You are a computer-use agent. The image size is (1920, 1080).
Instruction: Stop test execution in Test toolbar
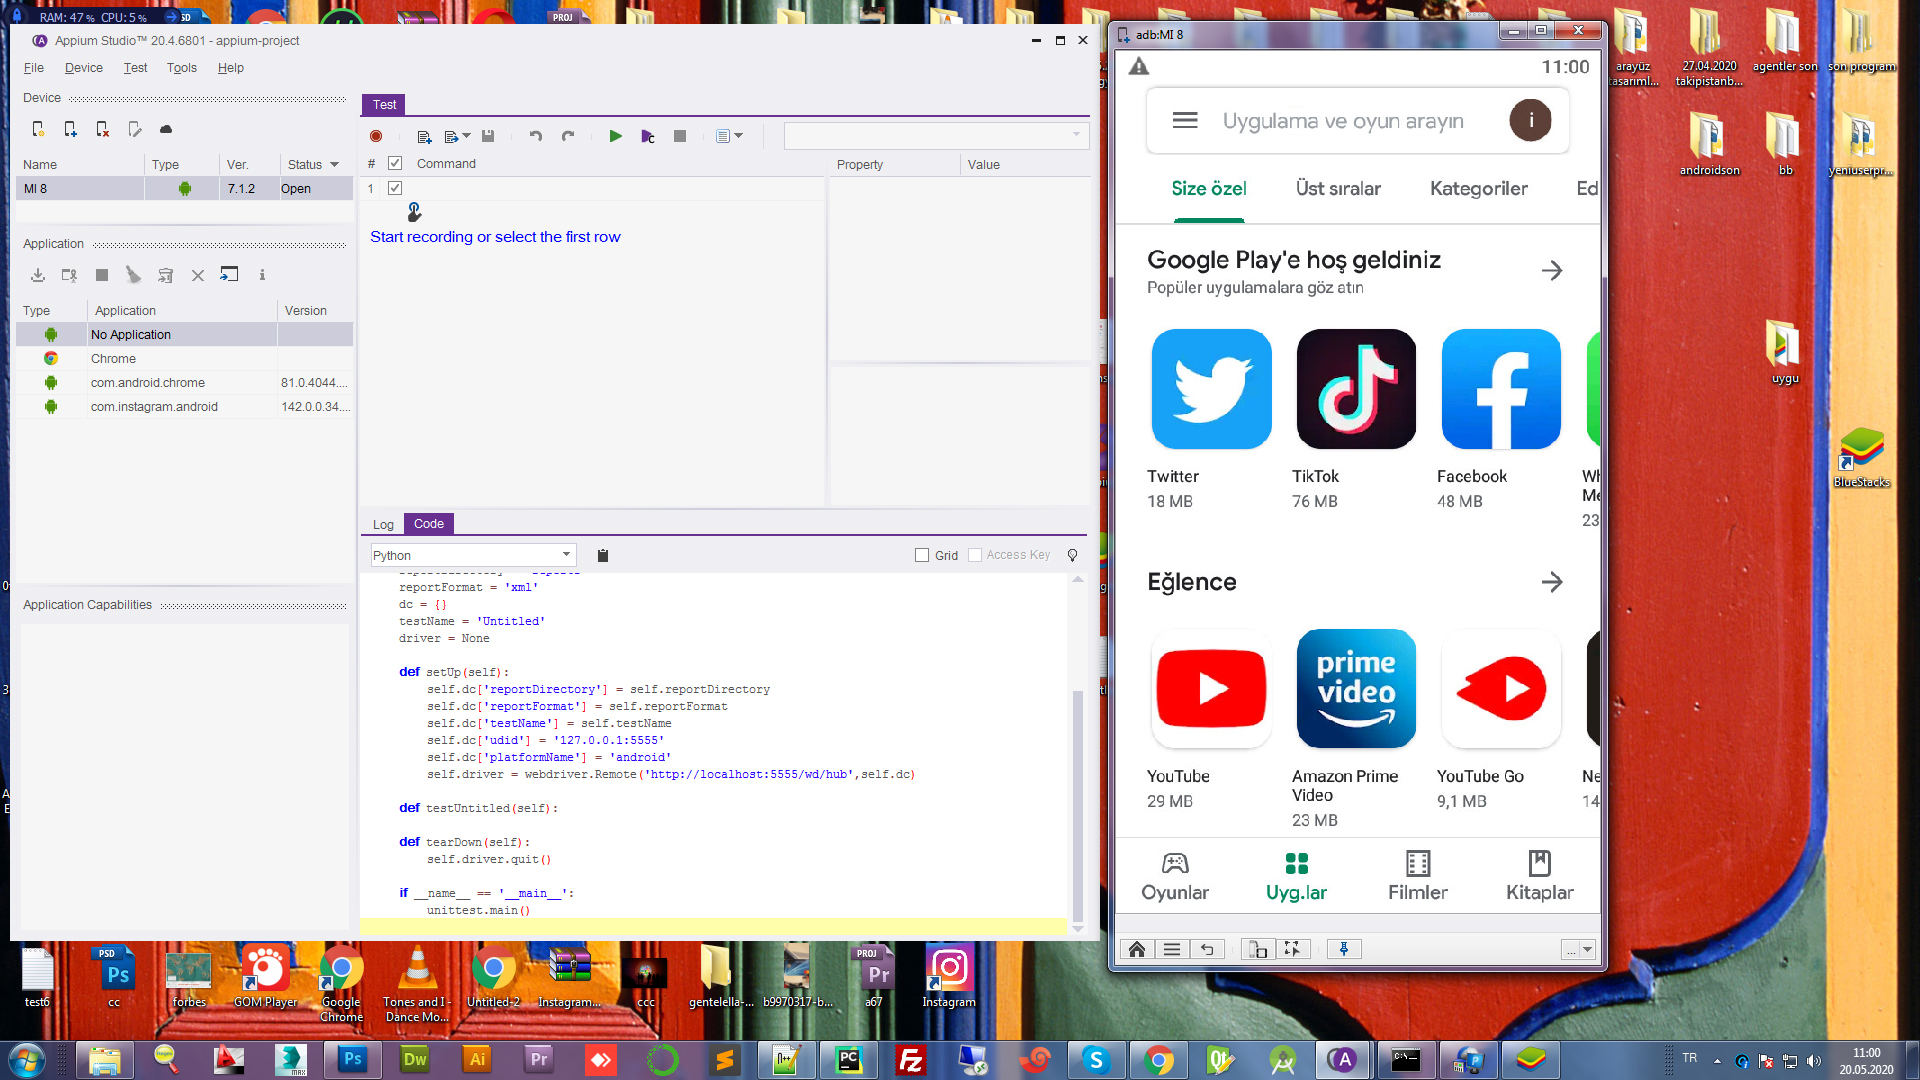pyautogui.click(x=680, y=136)
